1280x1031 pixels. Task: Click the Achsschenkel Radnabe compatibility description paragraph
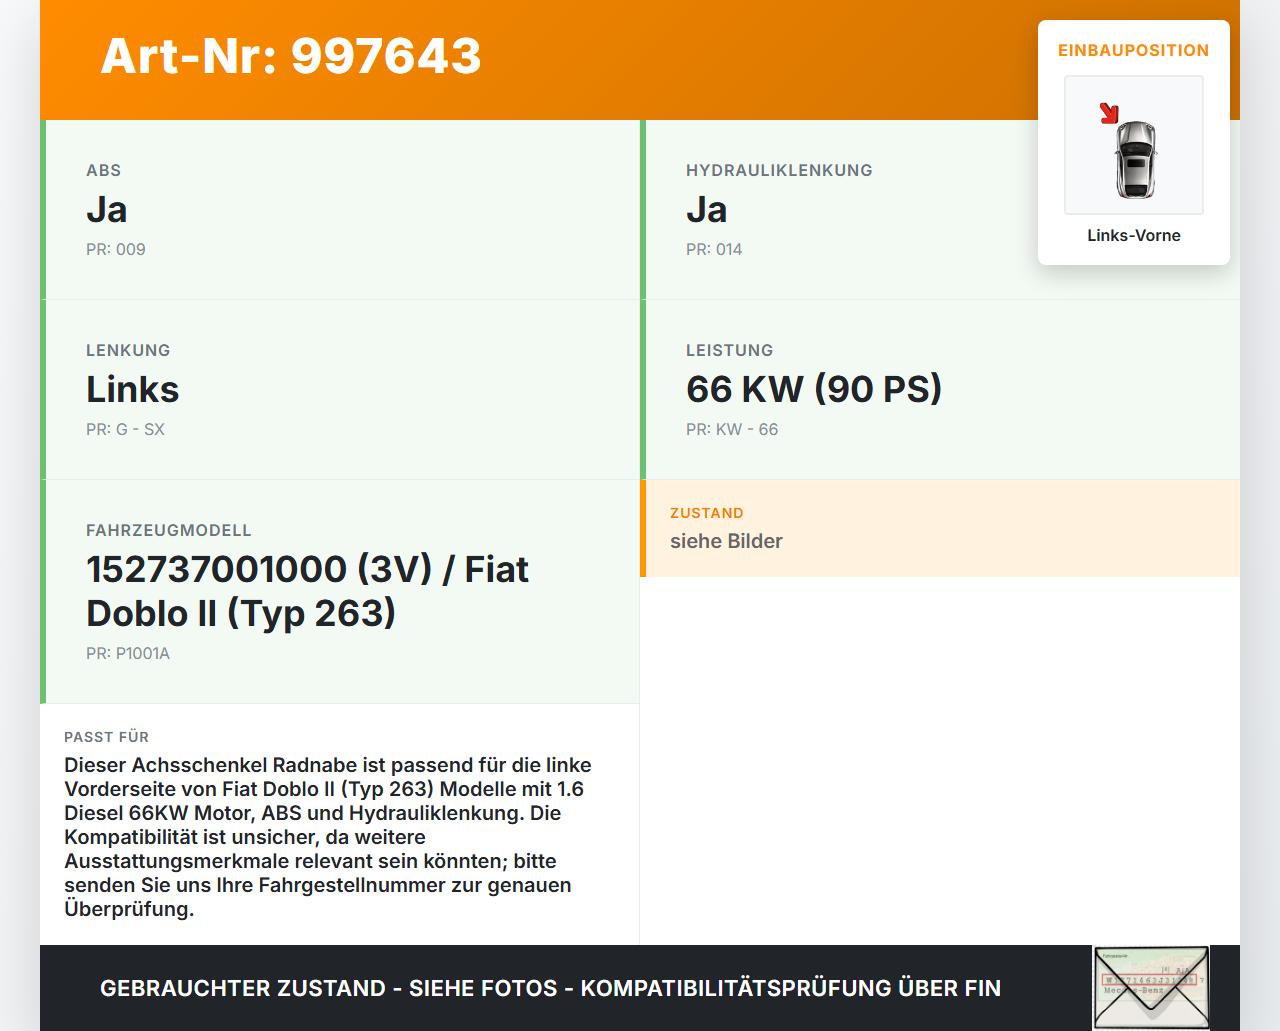(328, 837)
